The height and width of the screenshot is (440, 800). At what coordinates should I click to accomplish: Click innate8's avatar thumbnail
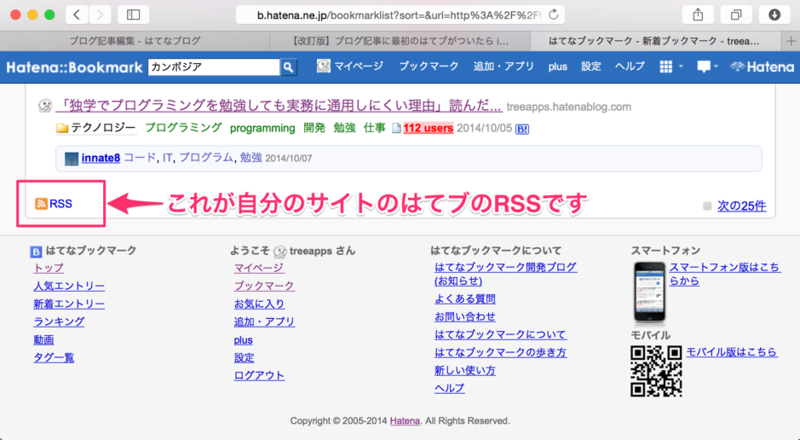(71, 159)
